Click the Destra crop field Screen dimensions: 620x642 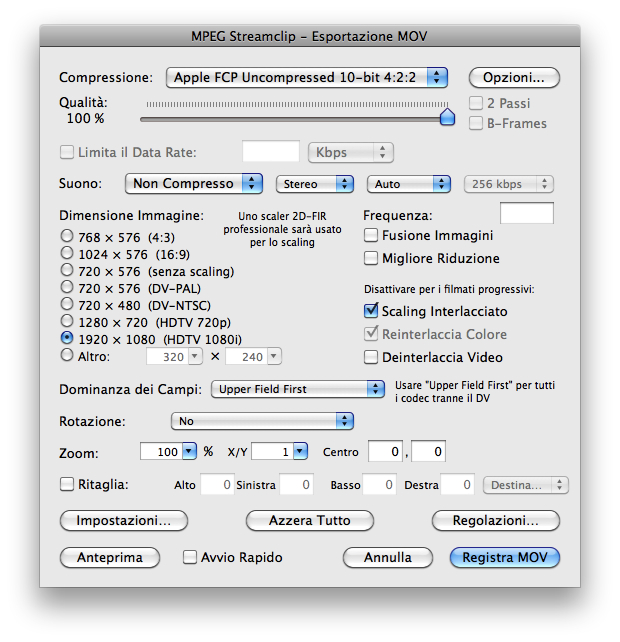pos(457,484)
